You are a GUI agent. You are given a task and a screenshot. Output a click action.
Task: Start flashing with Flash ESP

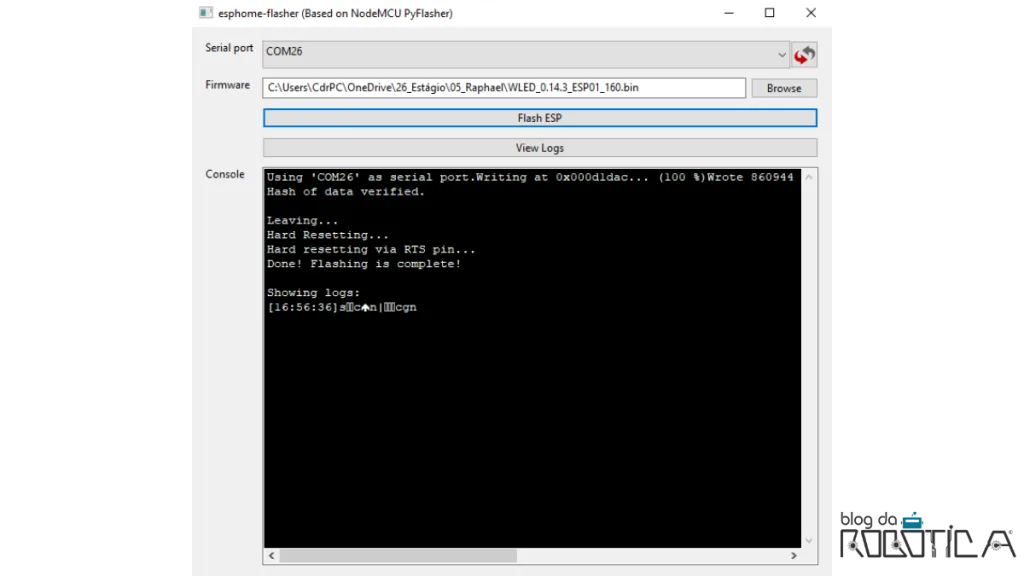(x=539, y=118)
